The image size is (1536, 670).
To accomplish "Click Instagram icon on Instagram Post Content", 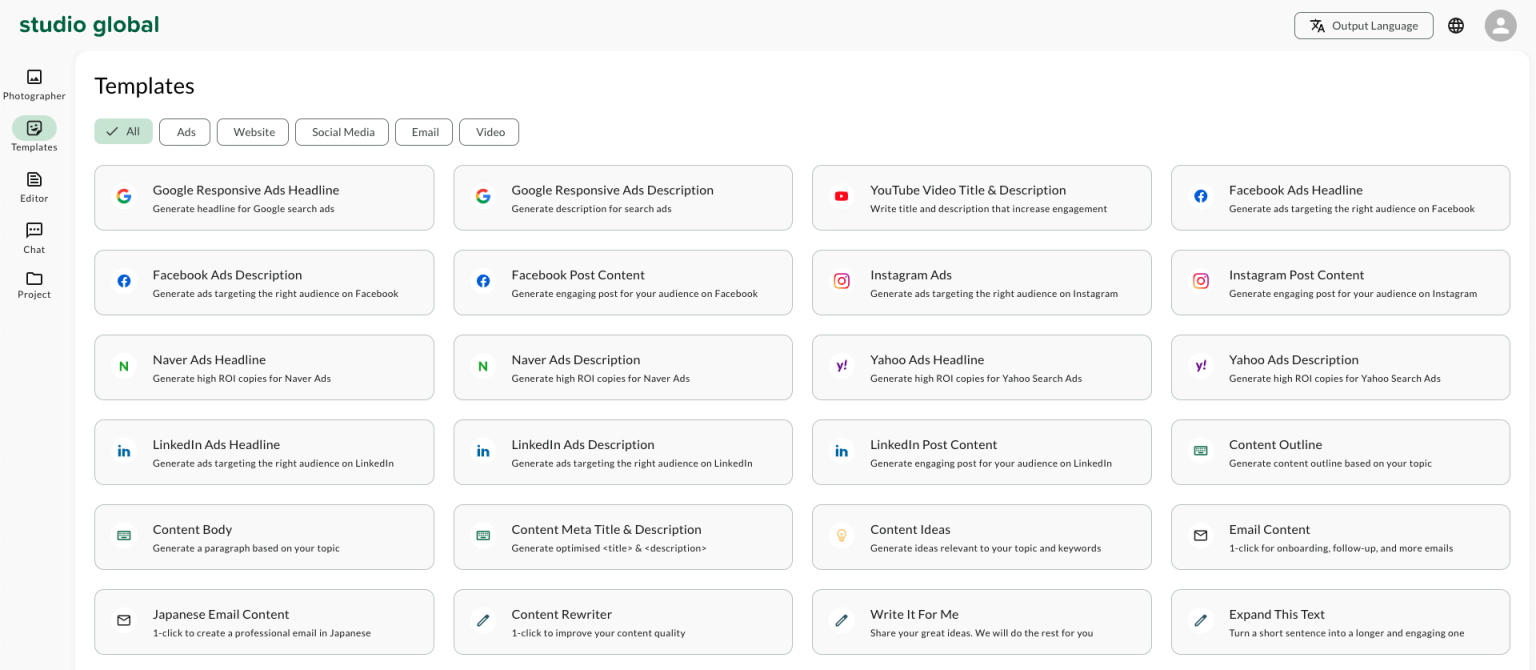I will click(1201, 282).
